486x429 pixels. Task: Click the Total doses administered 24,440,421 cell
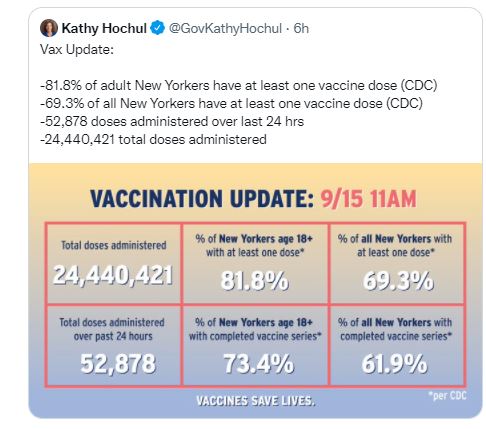[x=113, y=263]
